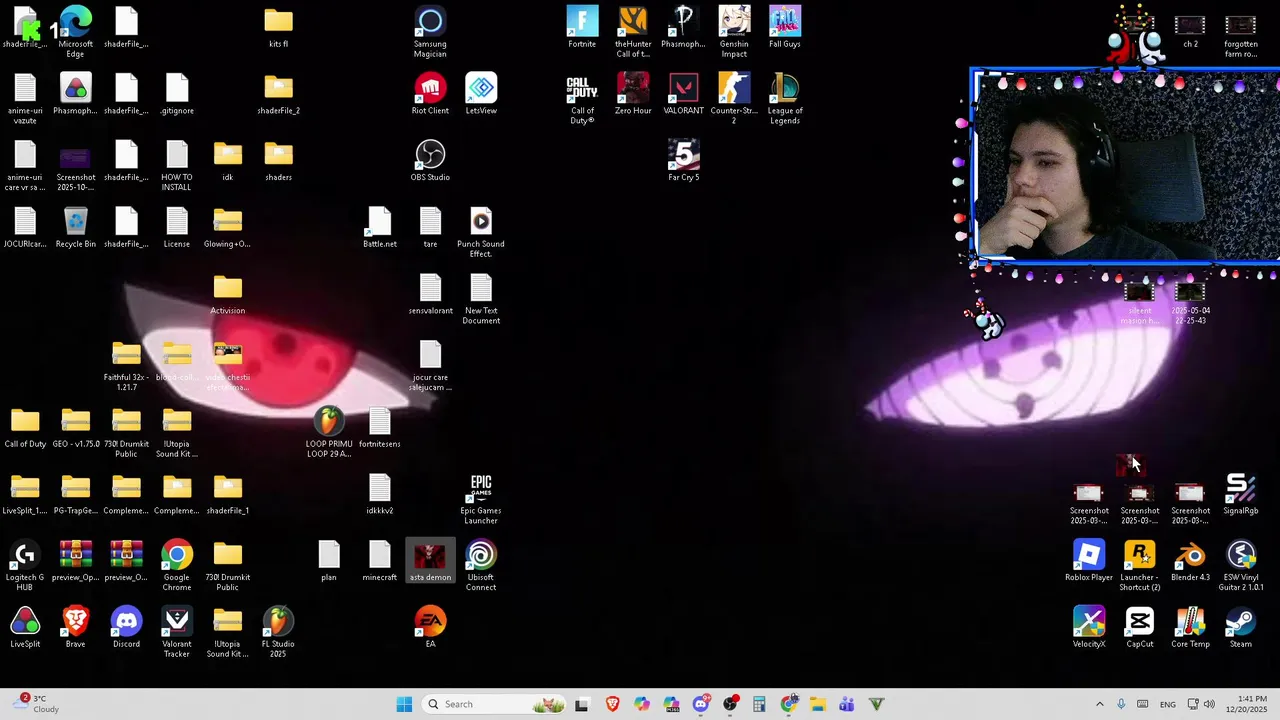1280x720 pixels.
Task: Select the LiveSplit application icon
Action: coord(25,627)
